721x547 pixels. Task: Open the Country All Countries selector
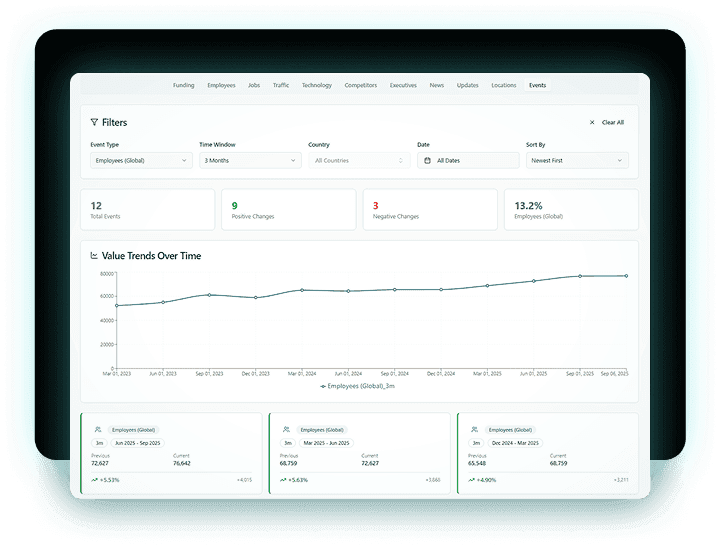(x=358, y=160)
